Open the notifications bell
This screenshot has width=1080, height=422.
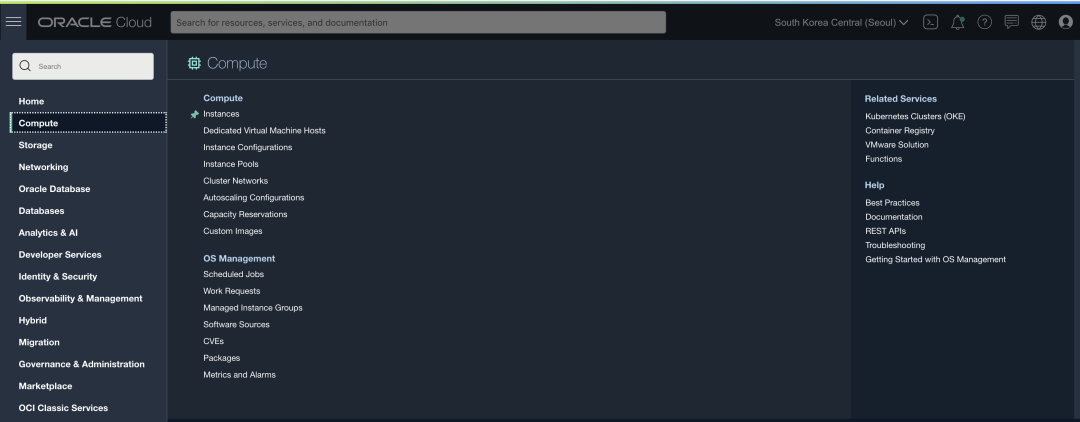click(x=957, y=22)
